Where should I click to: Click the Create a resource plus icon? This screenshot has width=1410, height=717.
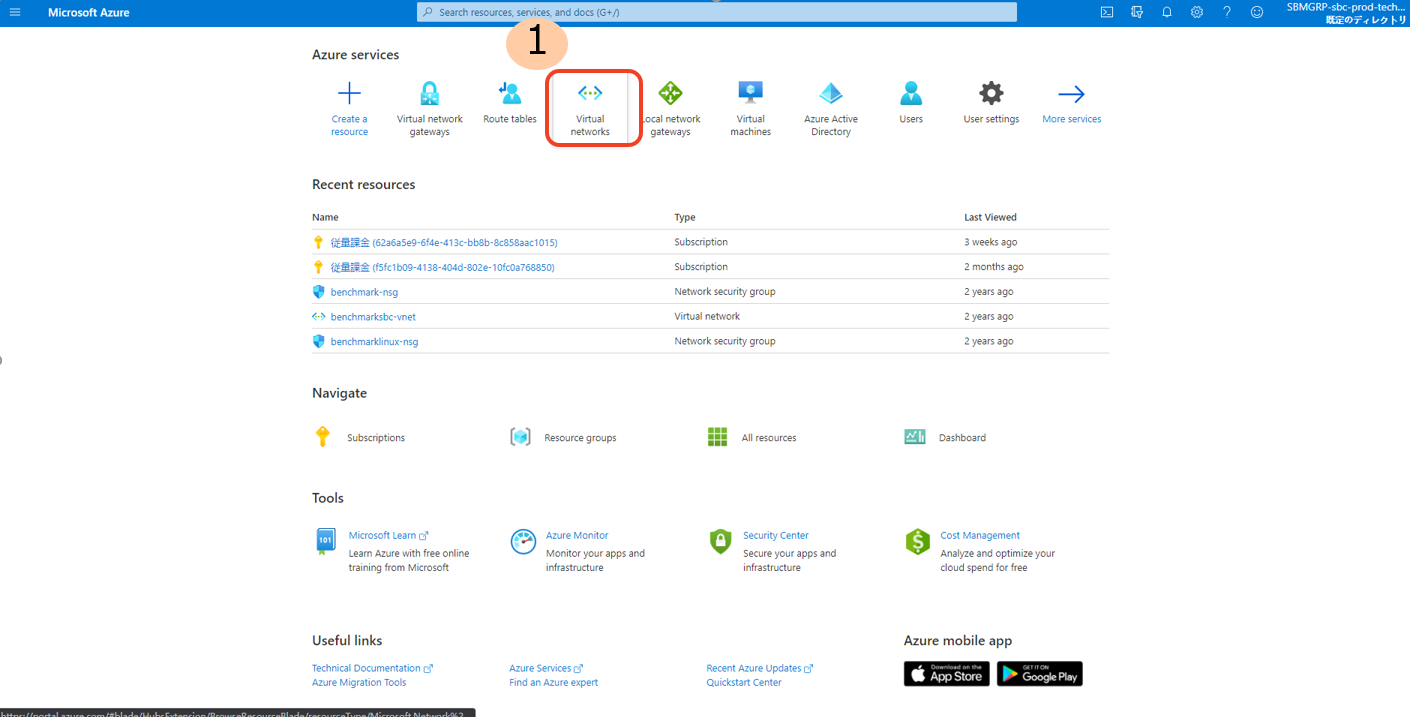pos(349,94)
